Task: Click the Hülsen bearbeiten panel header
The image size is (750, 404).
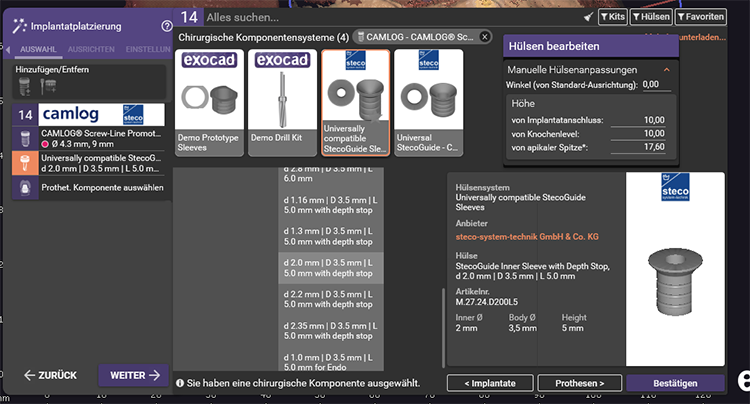Action: point(591,46)
